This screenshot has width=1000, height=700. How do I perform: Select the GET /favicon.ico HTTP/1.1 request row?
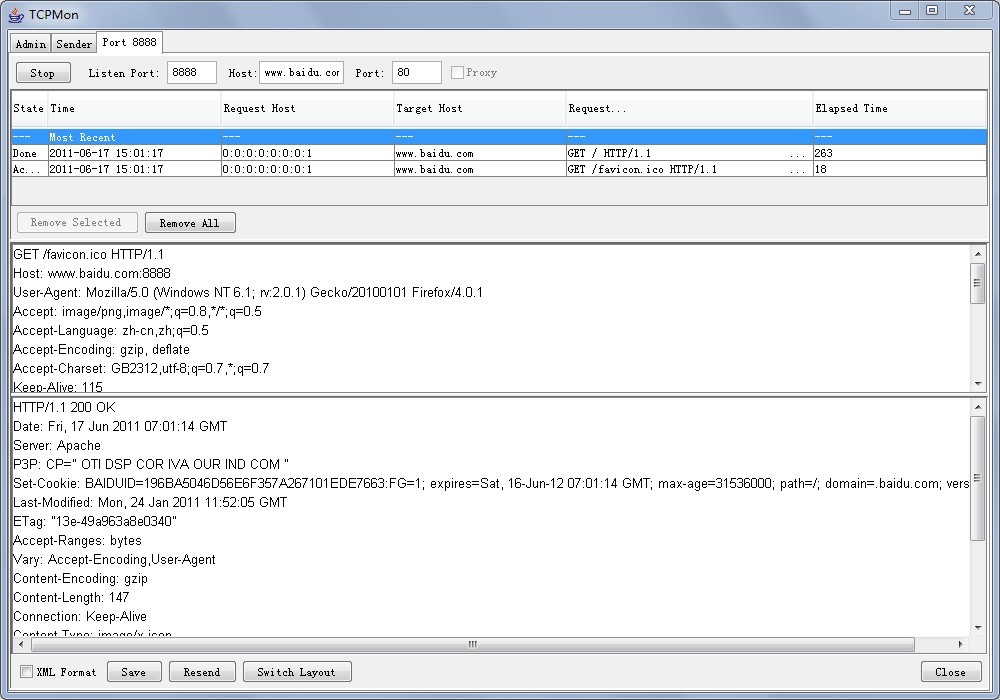point(499,169)
